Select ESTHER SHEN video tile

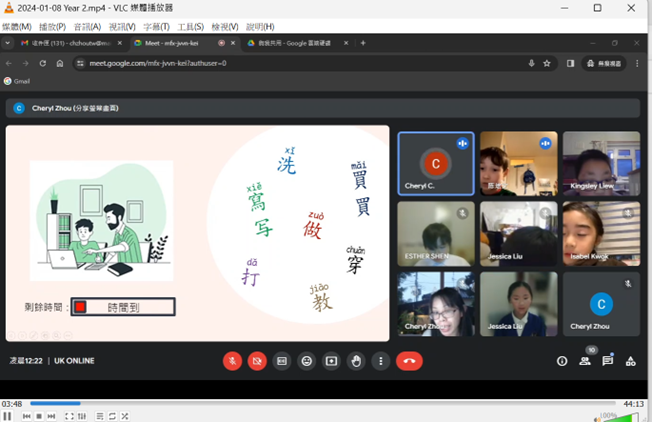pos(436,234)
